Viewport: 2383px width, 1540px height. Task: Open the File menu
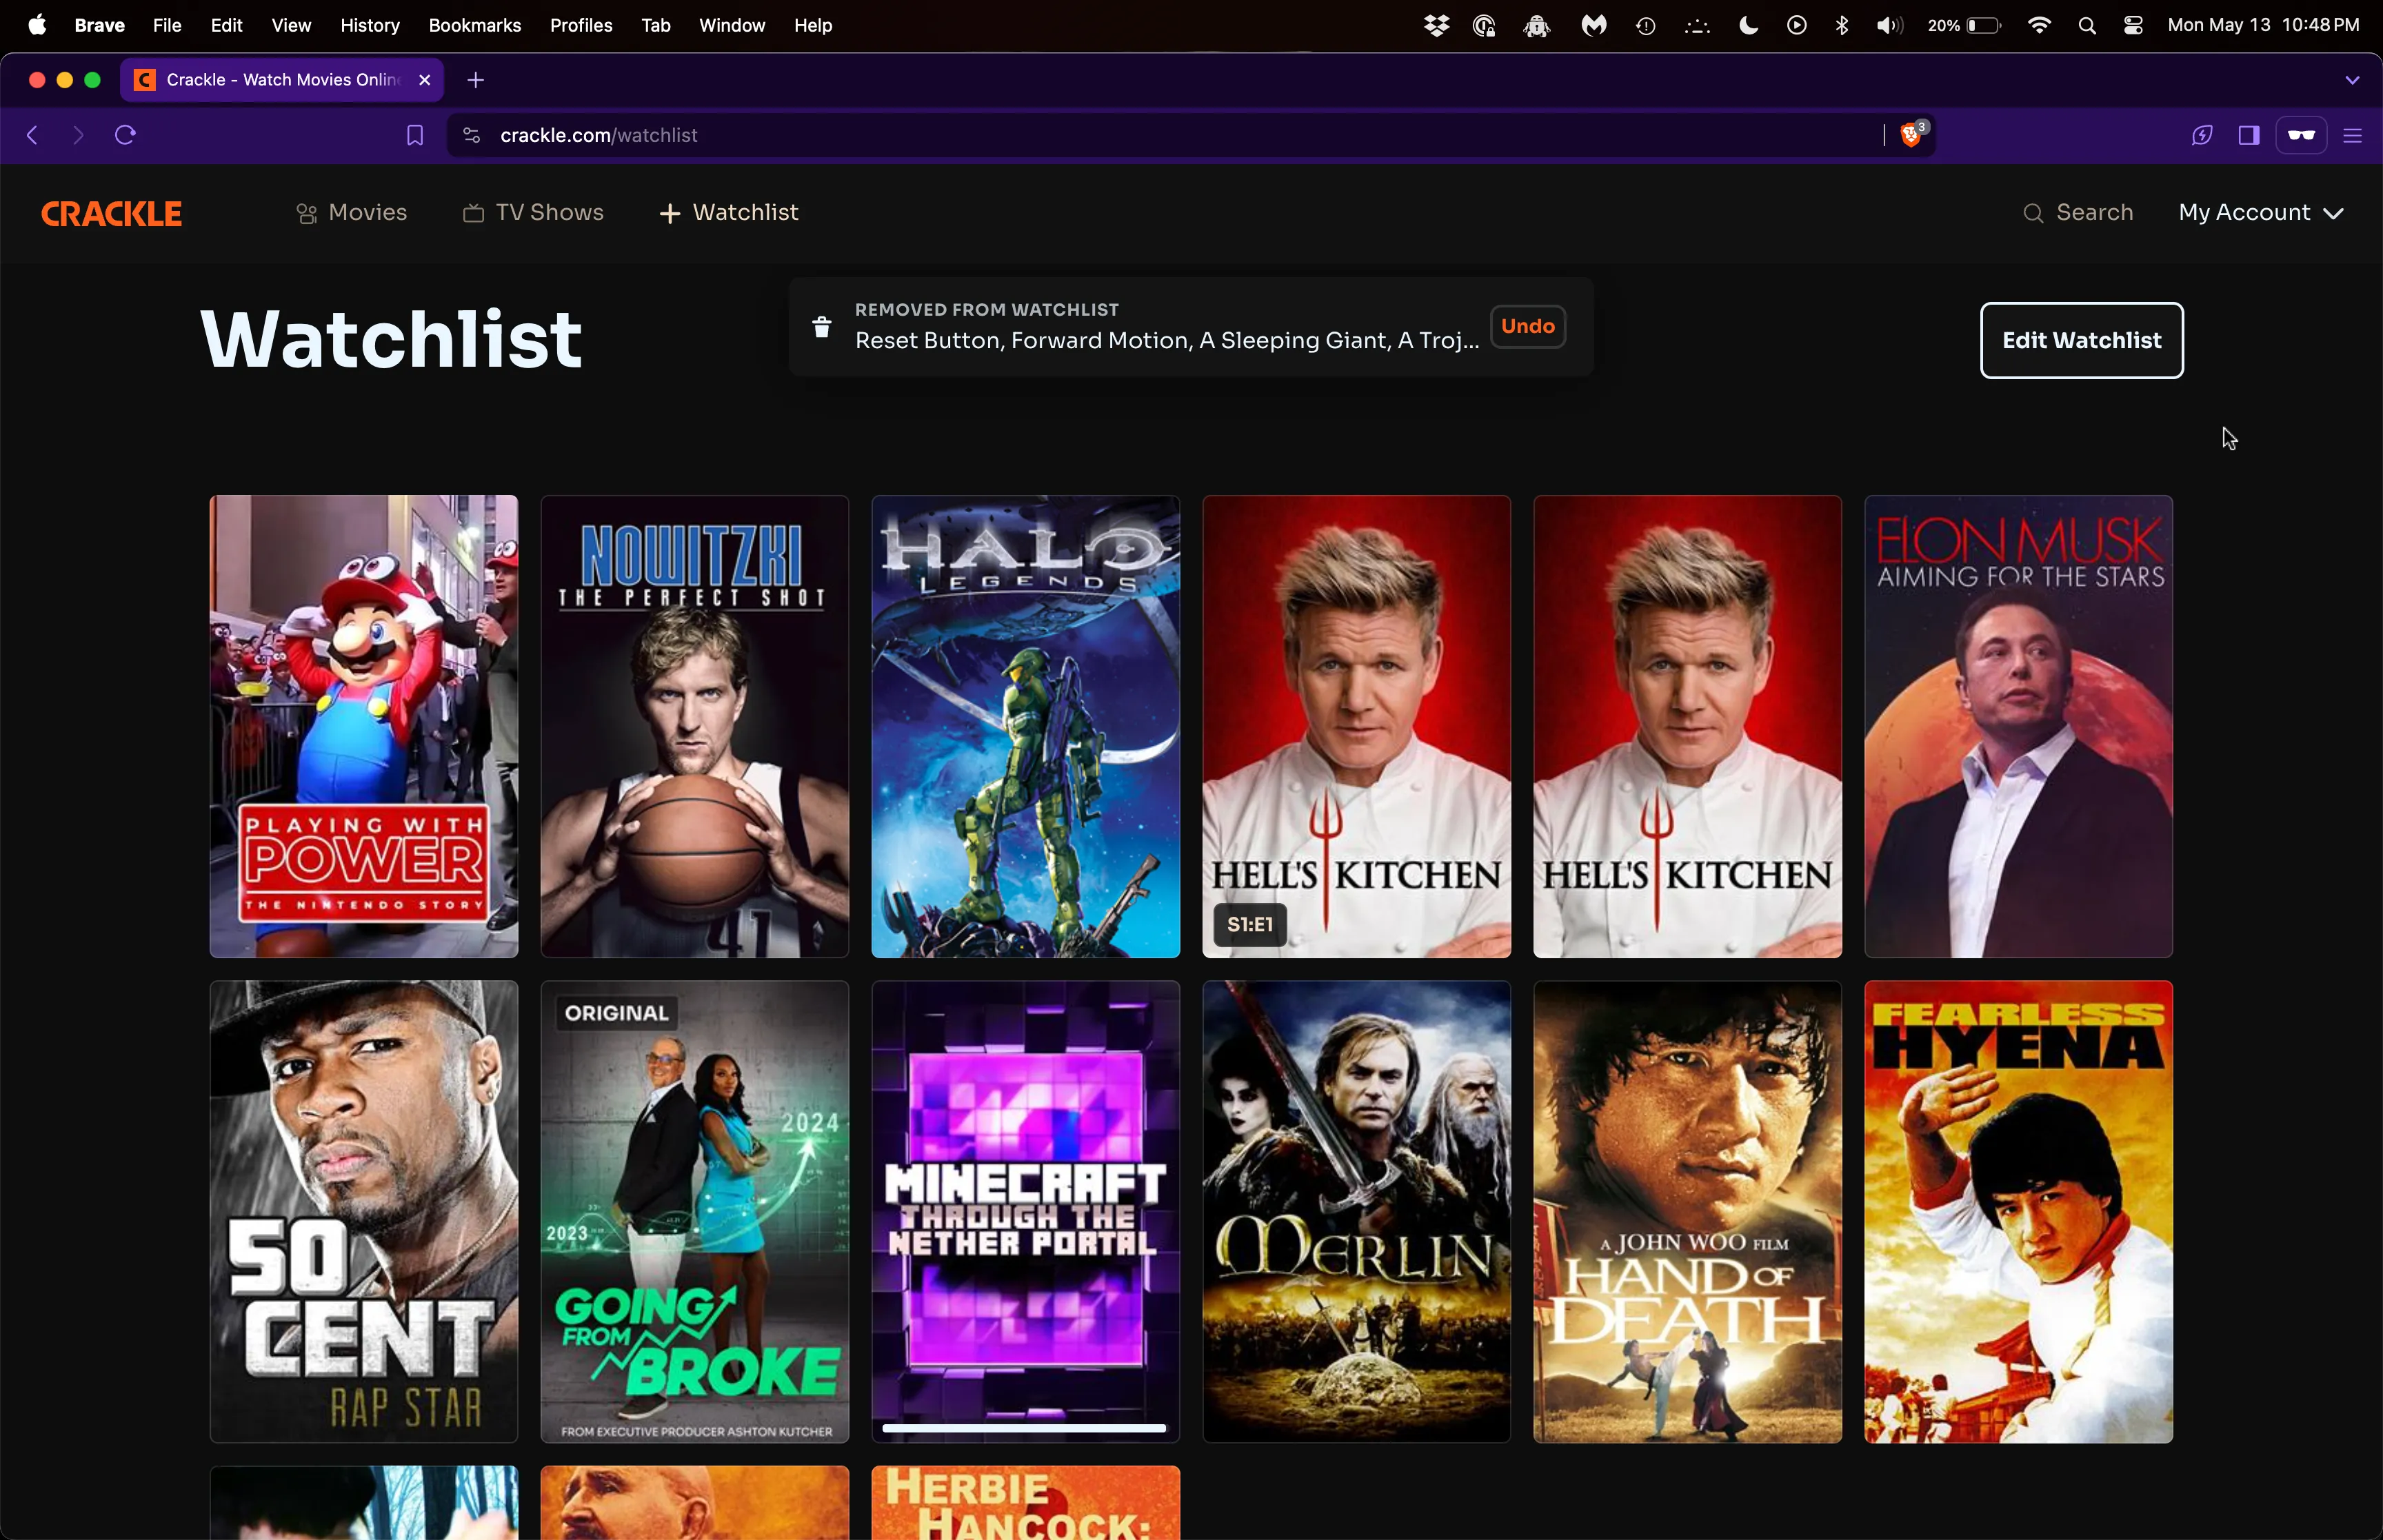click(167, 25)
